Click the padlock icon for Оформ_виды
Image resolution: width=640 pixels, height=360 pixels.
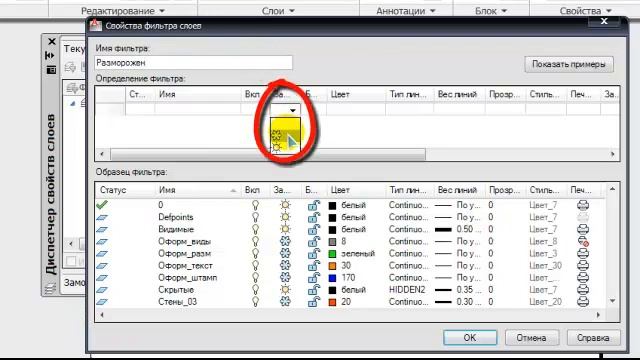pyautogui.click(x=313, y=242)
